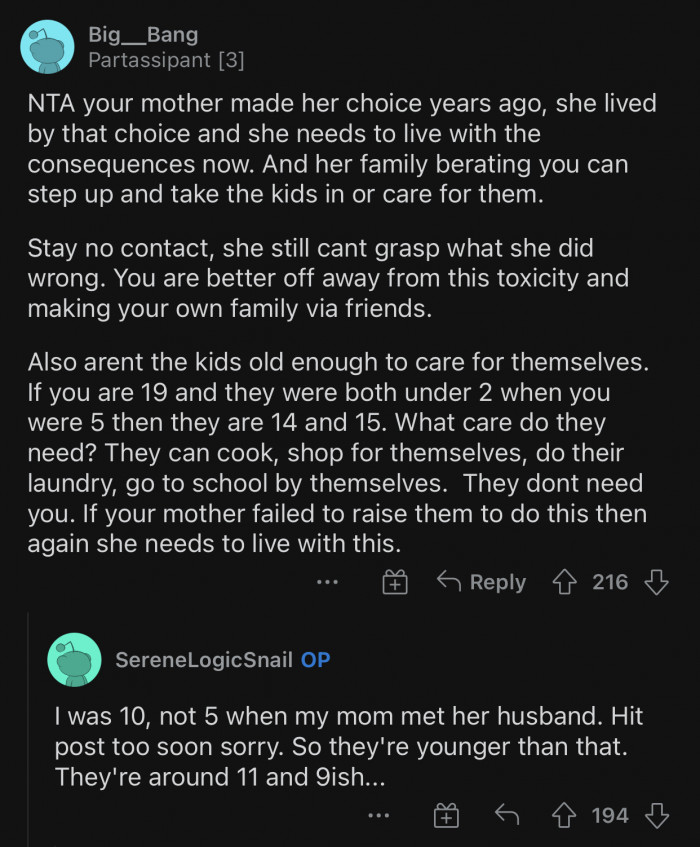Open Big__Bang's avatar picture
This screenshot has width=700, height=847.
[x=47, y=47]
